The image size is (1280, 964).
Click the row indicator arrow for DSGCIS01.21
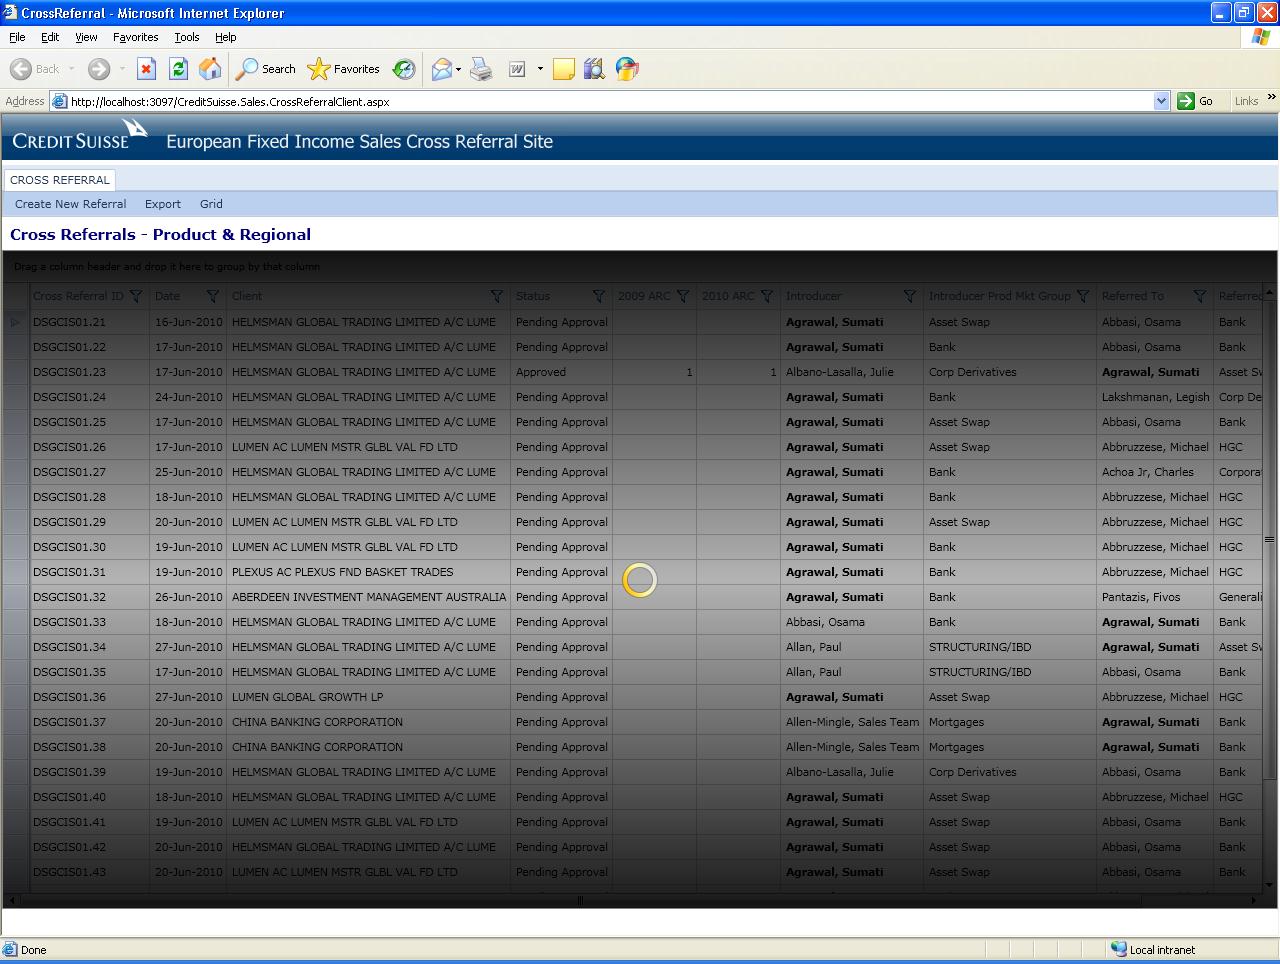pyautogui.click(x=15, y=322)
